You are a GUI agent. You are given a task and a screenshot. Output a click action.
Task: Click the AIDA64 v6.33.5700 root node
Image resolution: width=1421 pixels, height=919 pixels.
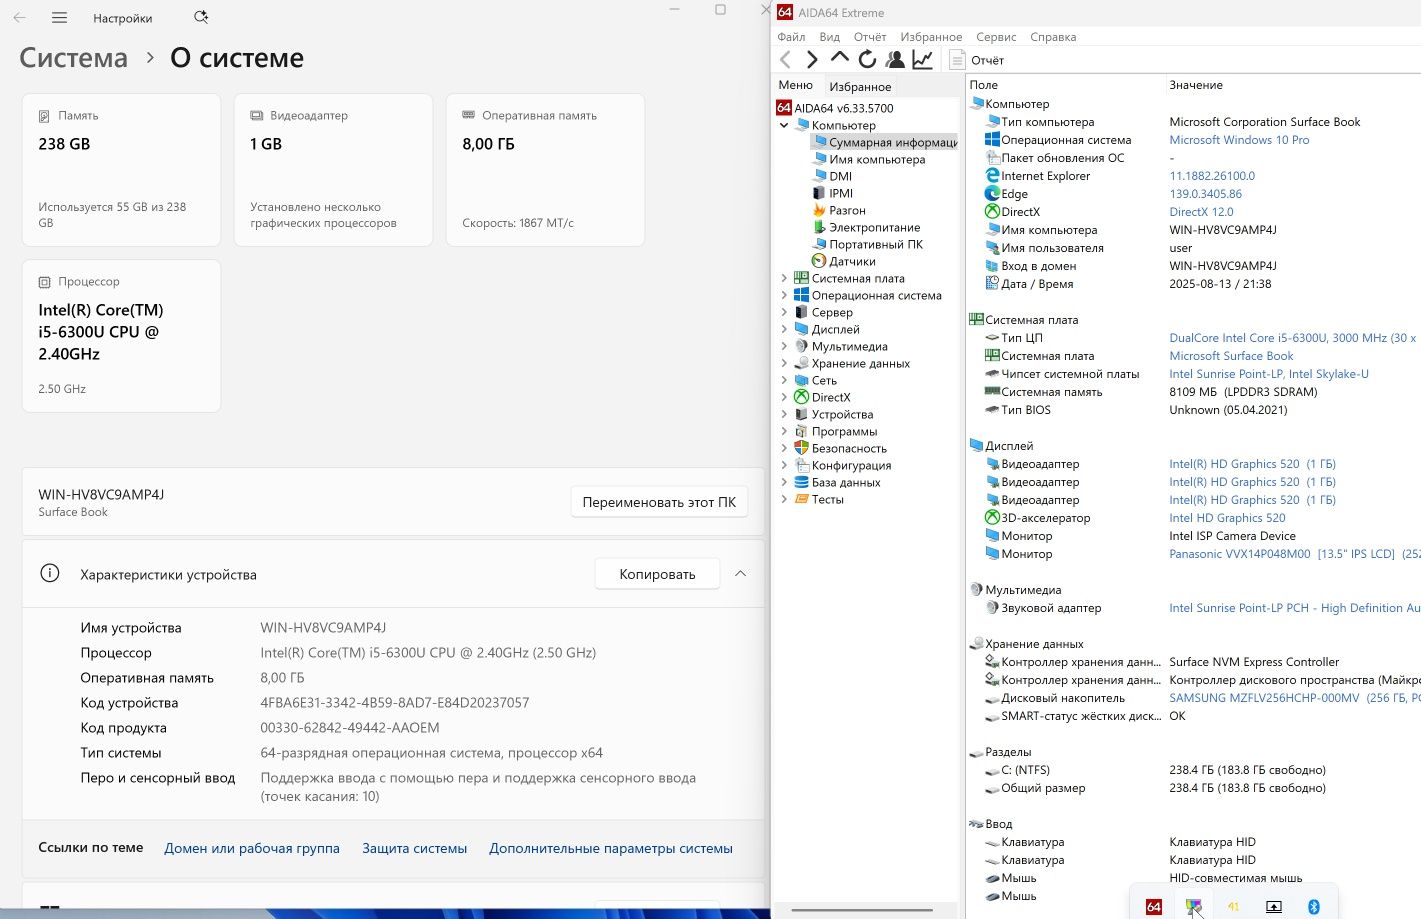tap(835, 108)
